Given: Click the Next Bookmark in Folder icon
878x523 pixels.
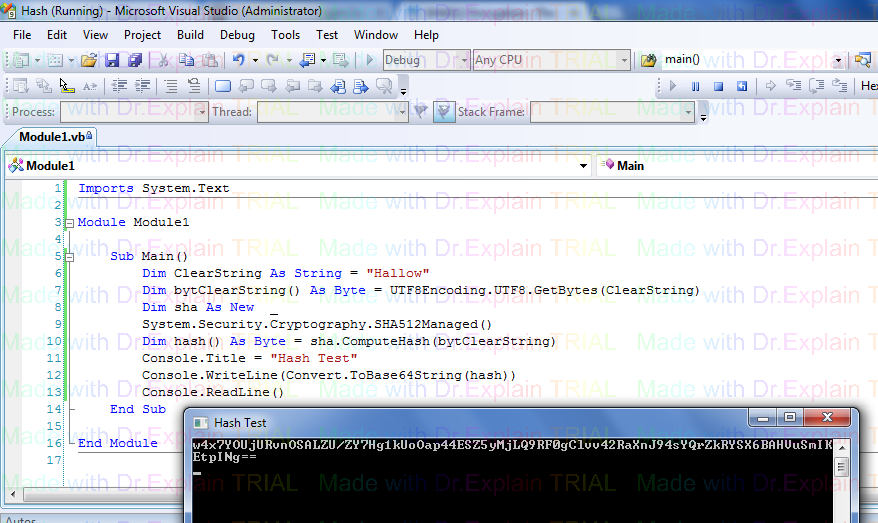Looking at the screenshot, I should pos(315,86).
